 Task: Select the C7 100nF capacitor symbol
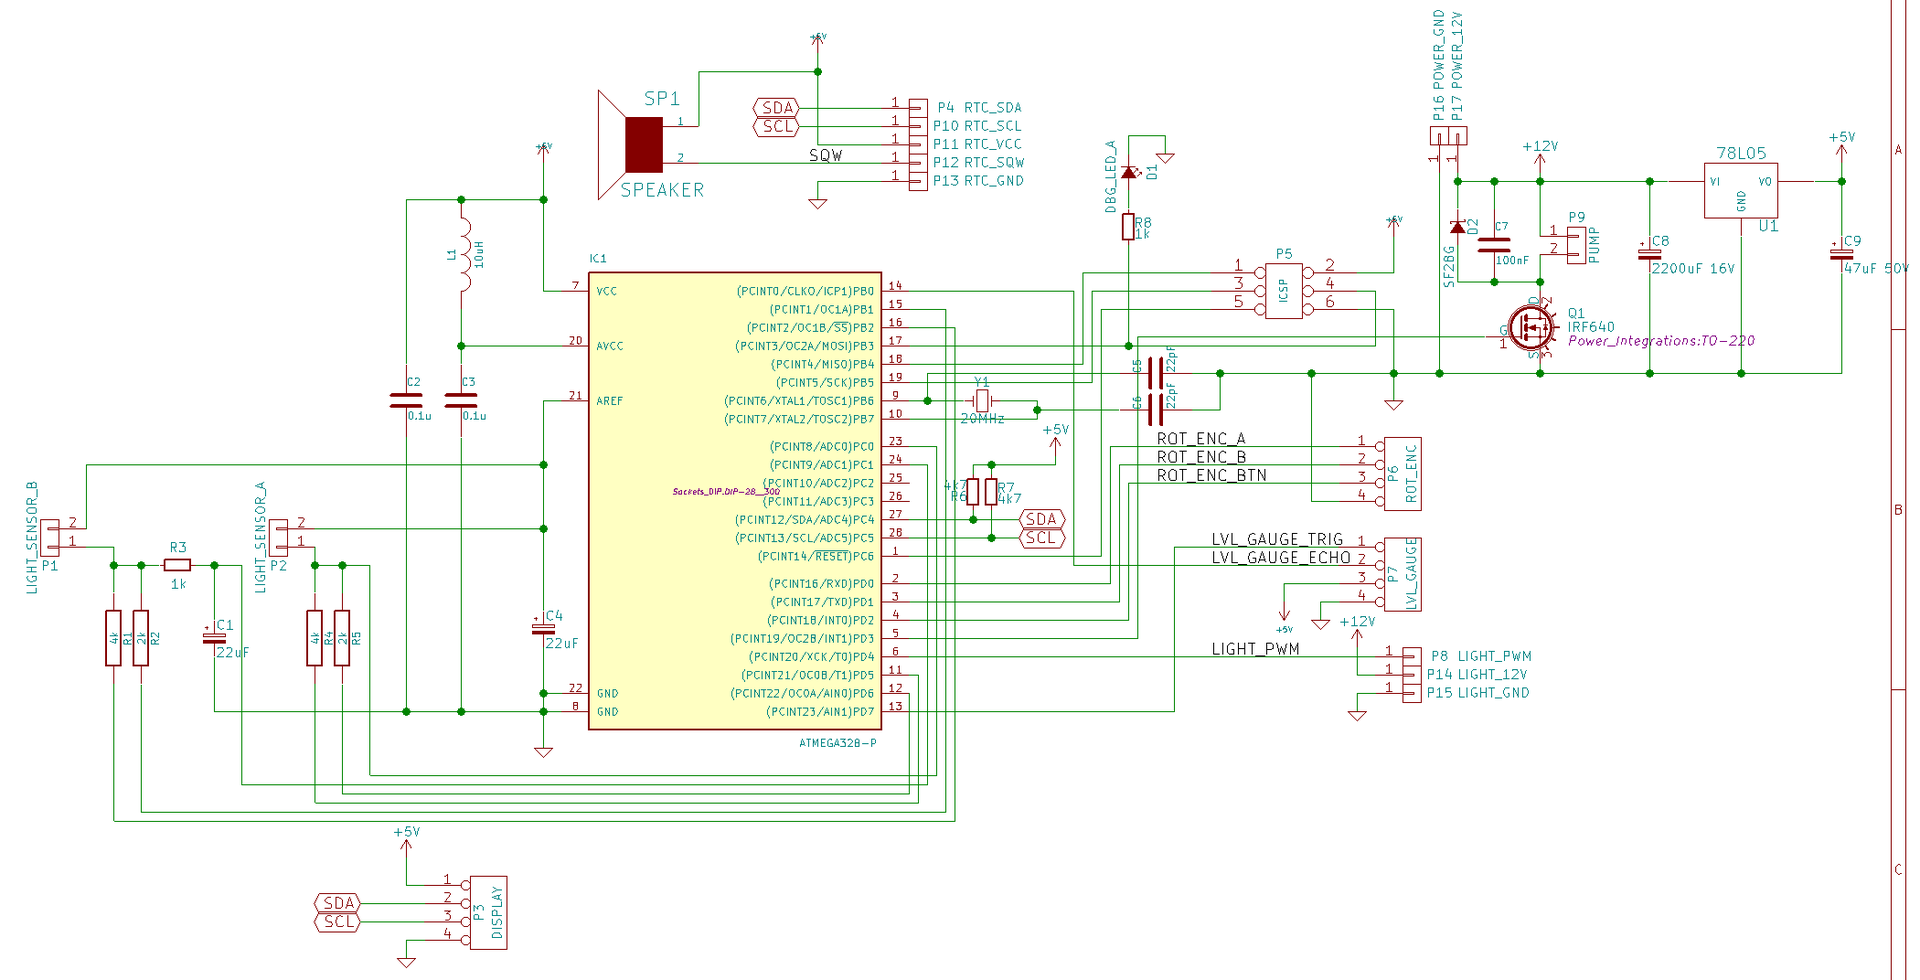point(1494,245)
